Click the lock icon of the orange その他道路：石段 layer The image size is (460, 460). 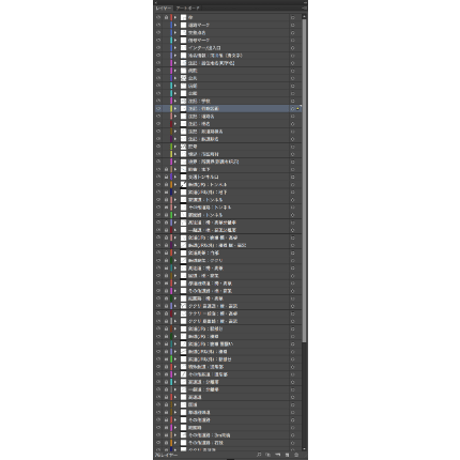[166, 443]
